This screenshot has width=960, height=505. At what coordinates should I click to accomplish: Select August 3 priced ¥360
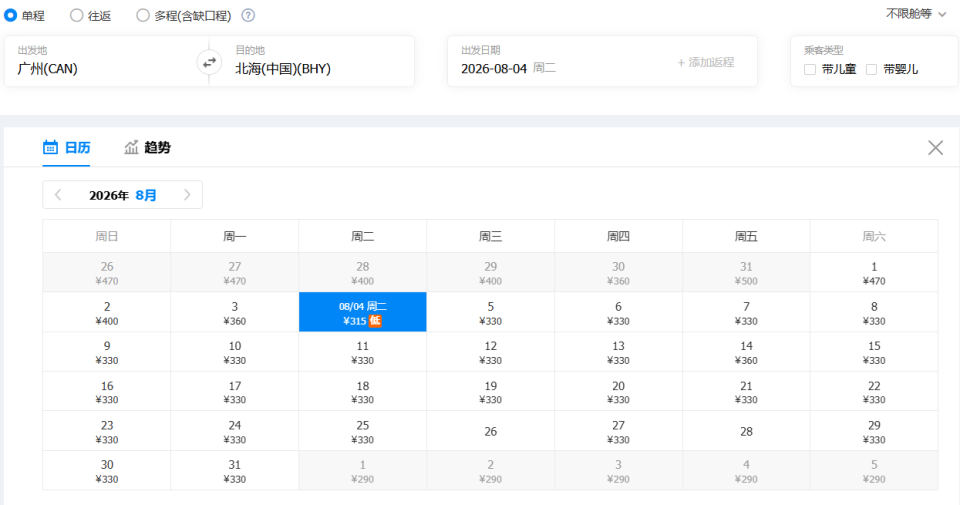(x=234, y=312)
